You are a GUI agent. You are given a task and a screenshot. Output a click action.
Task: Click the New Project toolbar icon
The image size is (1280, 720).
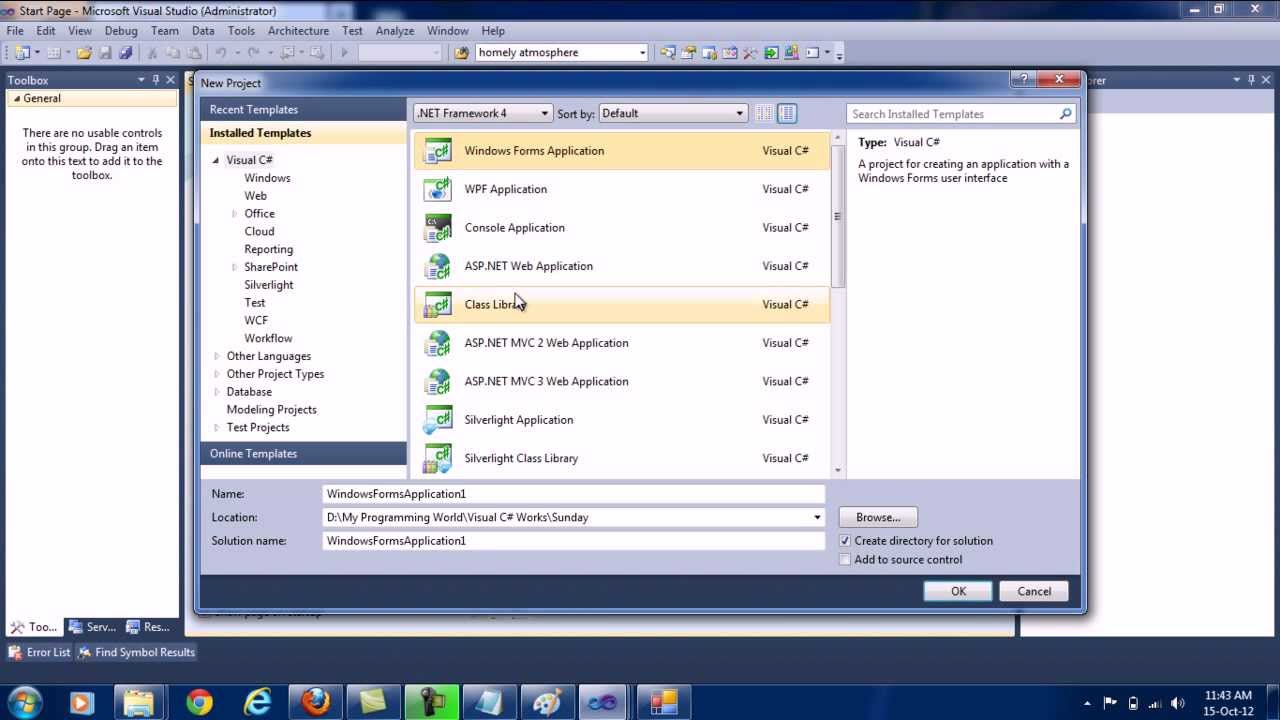23,52
